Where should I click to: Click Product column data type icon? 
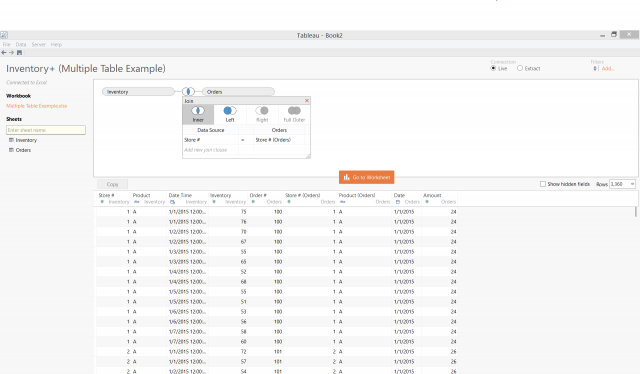(x=136, y=202)
